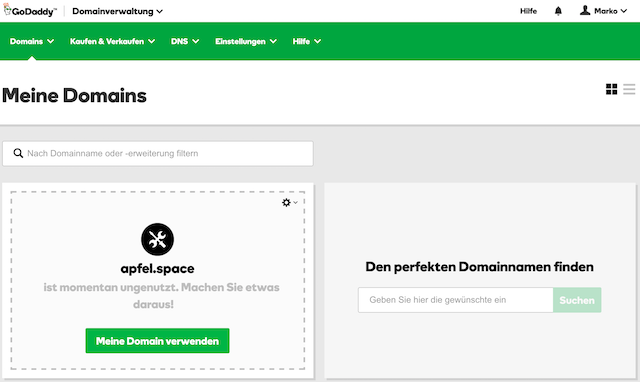
Task: Click the GoDaddy logo
Action: point(30,11)
